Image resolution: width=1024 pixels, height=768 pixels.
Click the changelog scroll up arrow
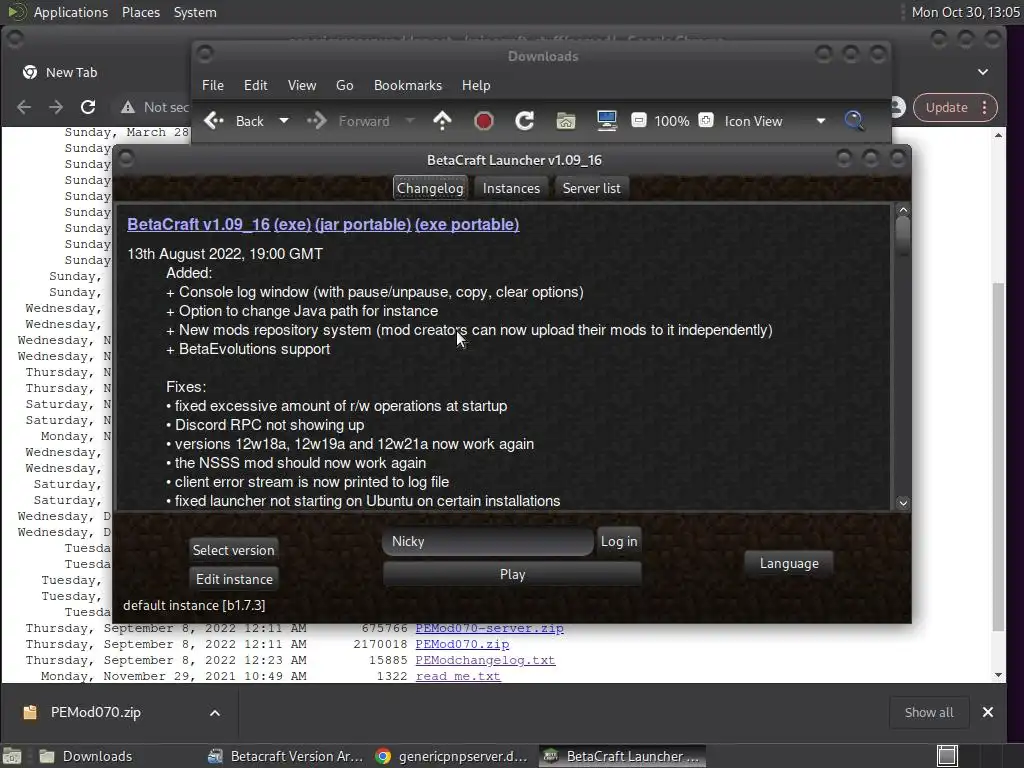coord(903,210)
